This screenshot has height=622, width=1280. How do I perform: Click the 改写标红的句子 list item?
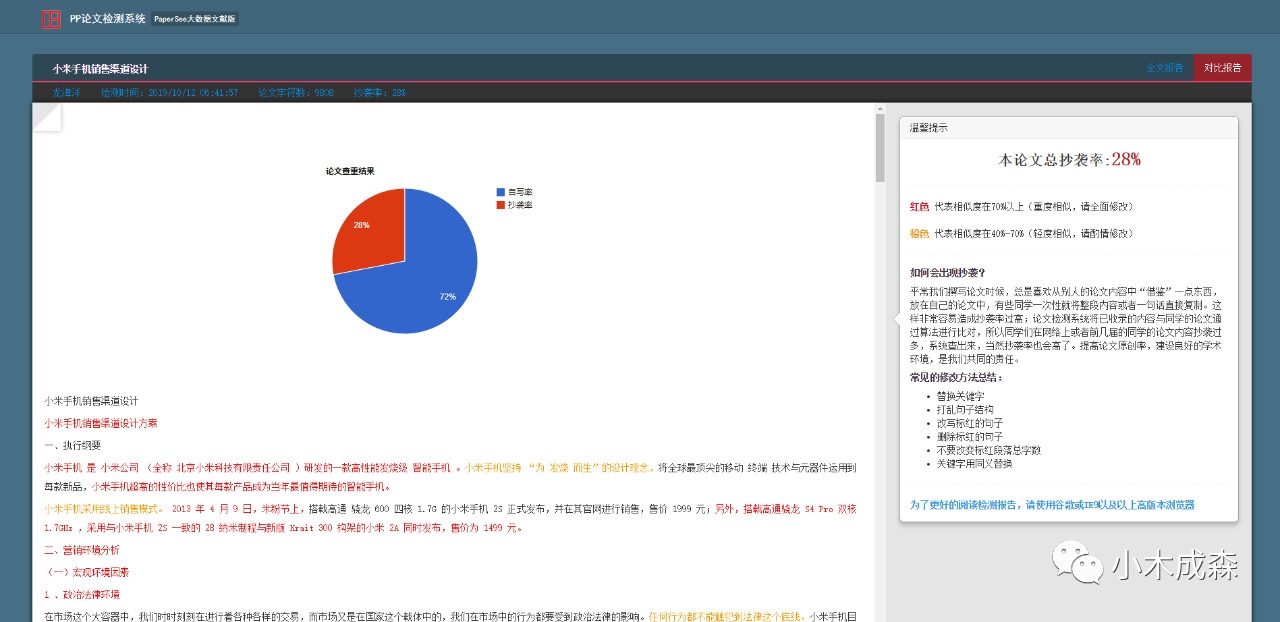point(970,423)
